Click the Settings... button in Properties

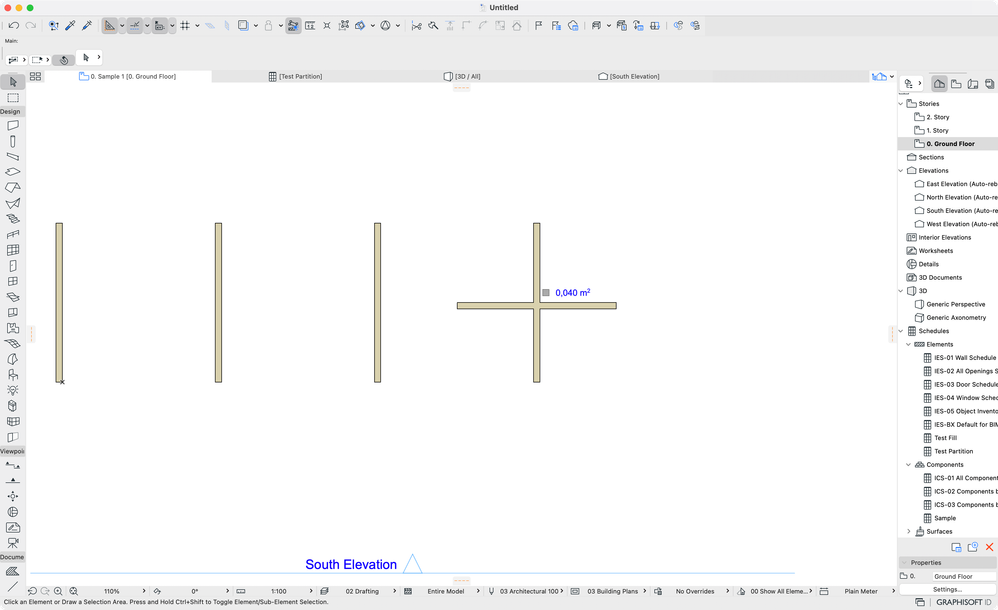(x=948, y=590)
